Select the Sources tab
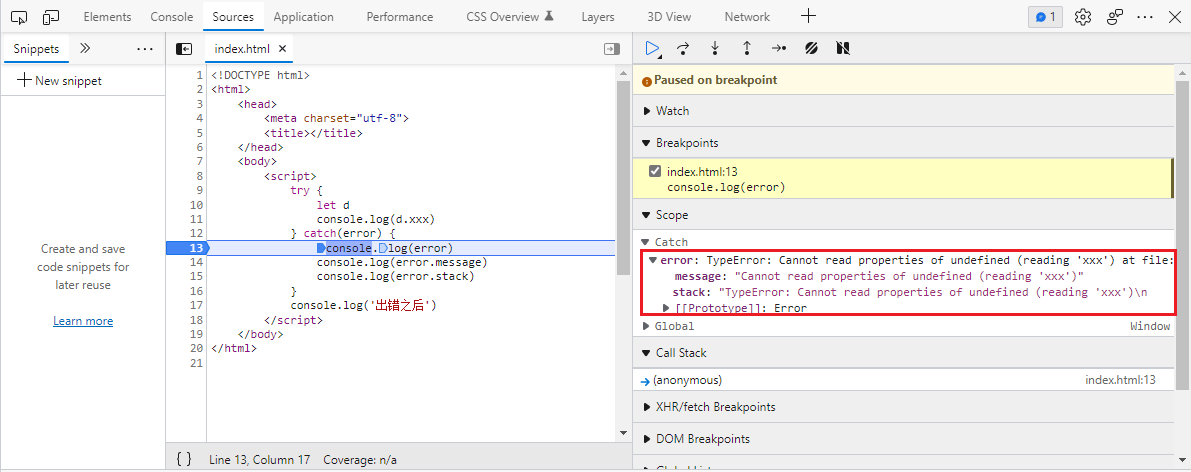Image resolution: width=1191 pixels, height=472 pixels. click(233, 17)
